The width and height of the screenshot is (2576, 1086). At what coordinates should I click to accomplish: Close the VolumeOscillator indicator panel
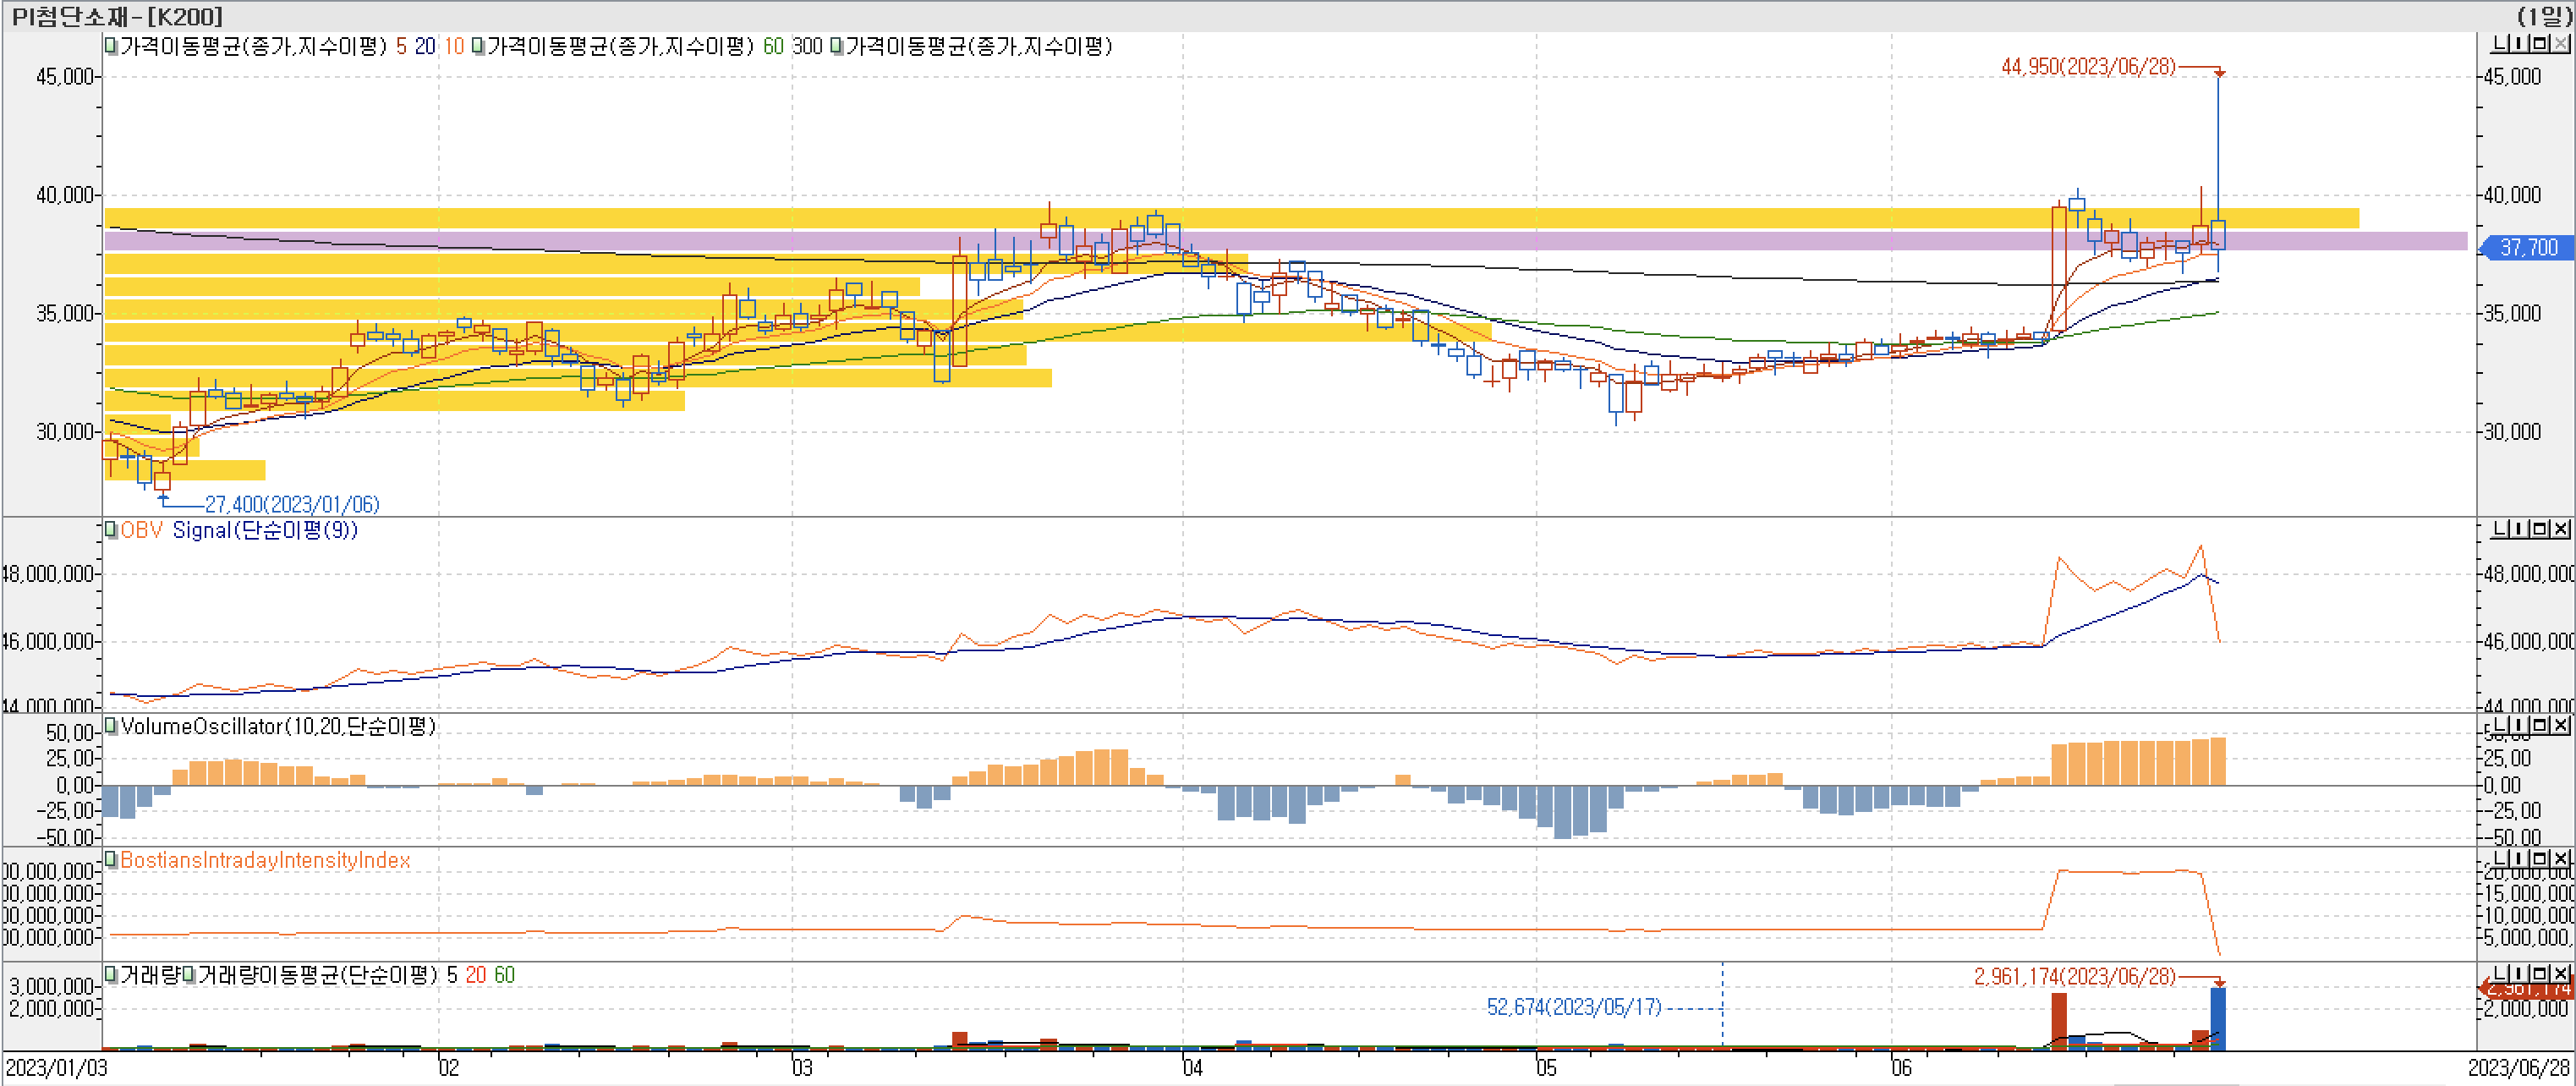(x=2560, y=725)
